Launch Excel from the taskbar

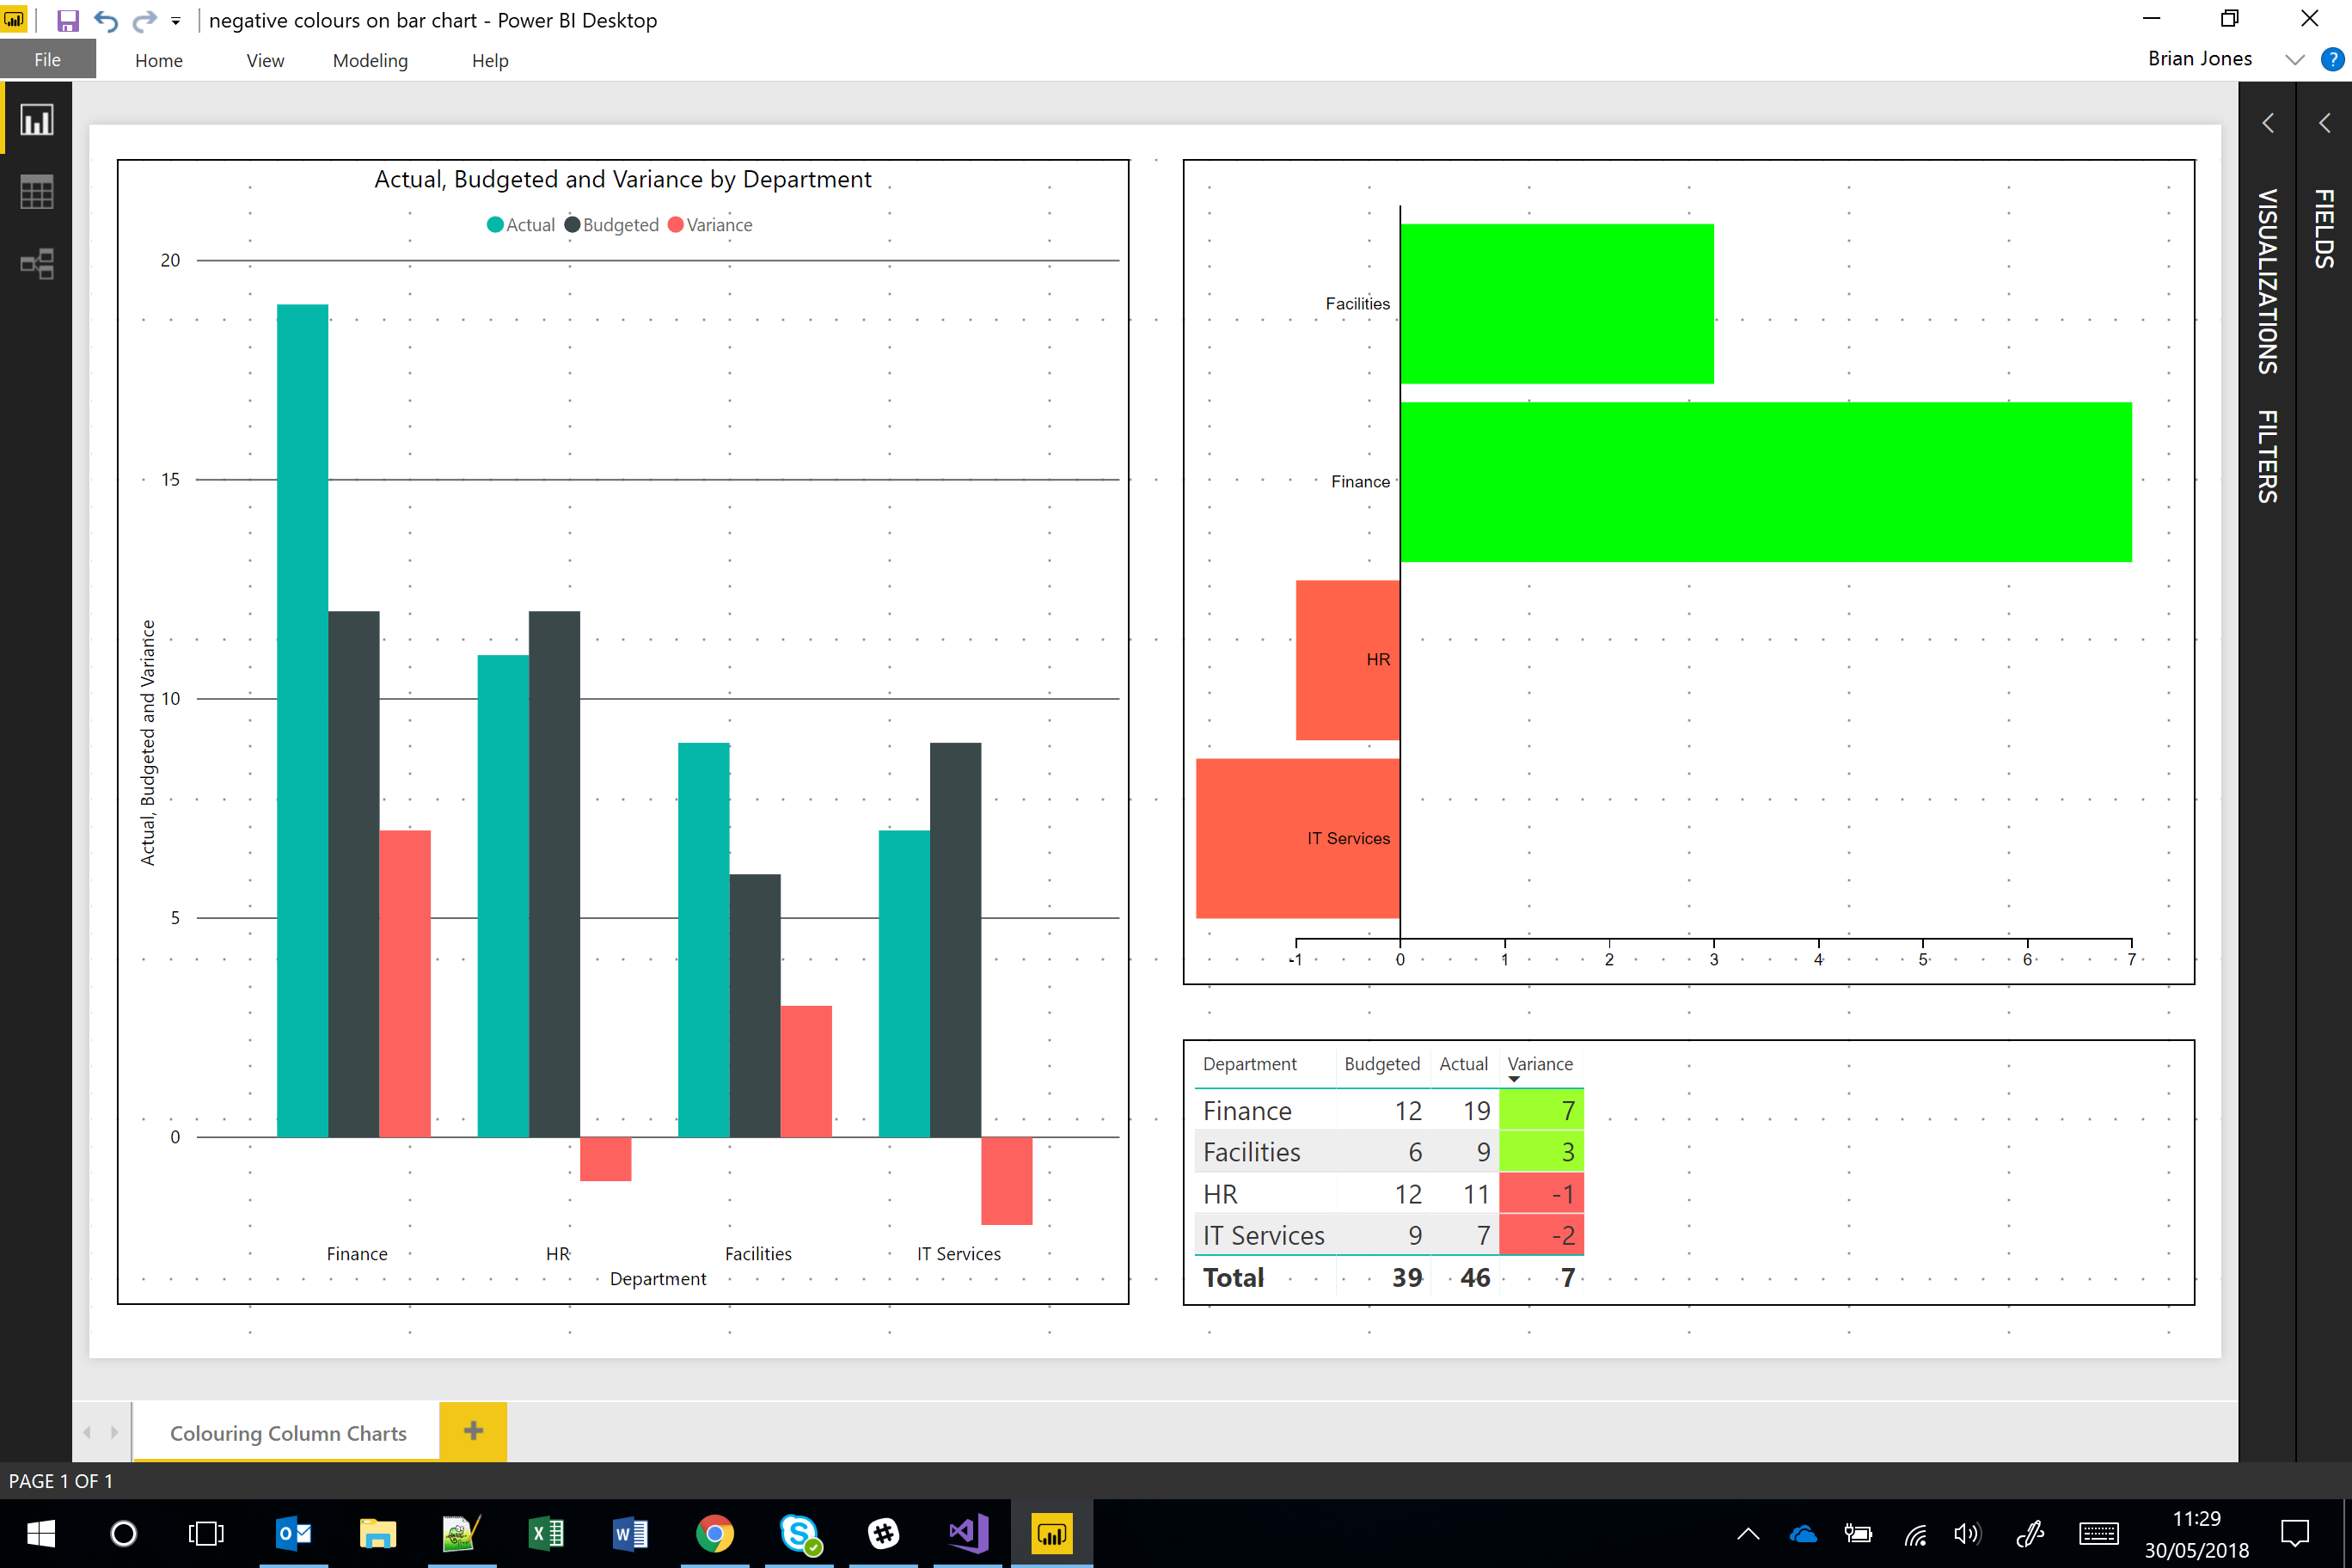coord(546,1533)
